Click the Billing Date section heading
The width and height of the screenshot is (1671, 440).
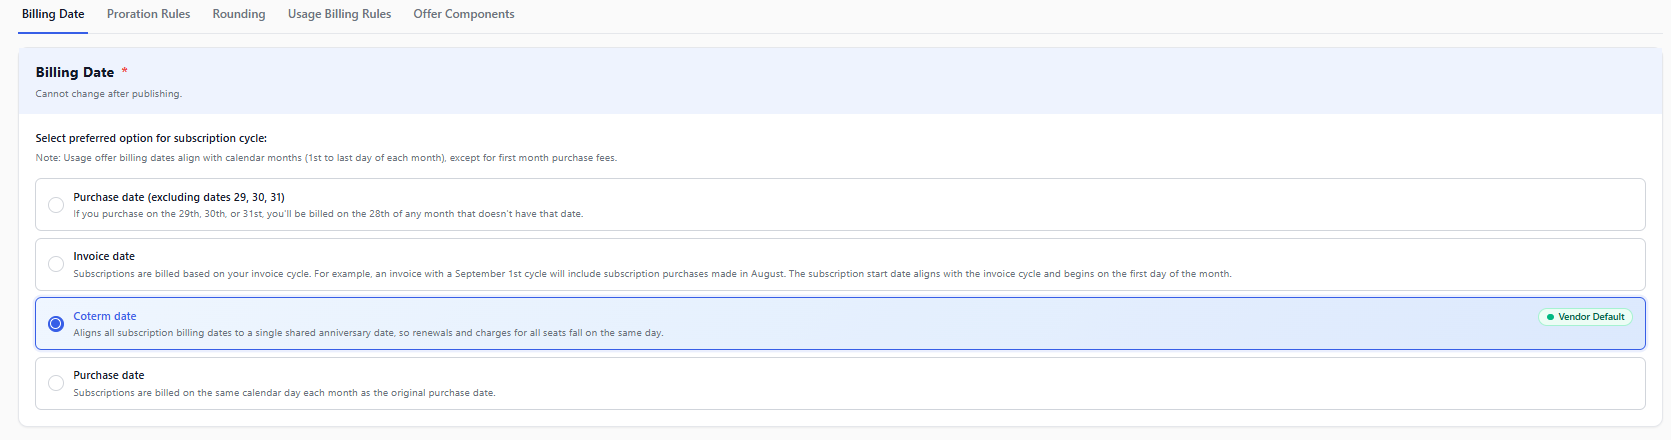(x=75, y=72)
